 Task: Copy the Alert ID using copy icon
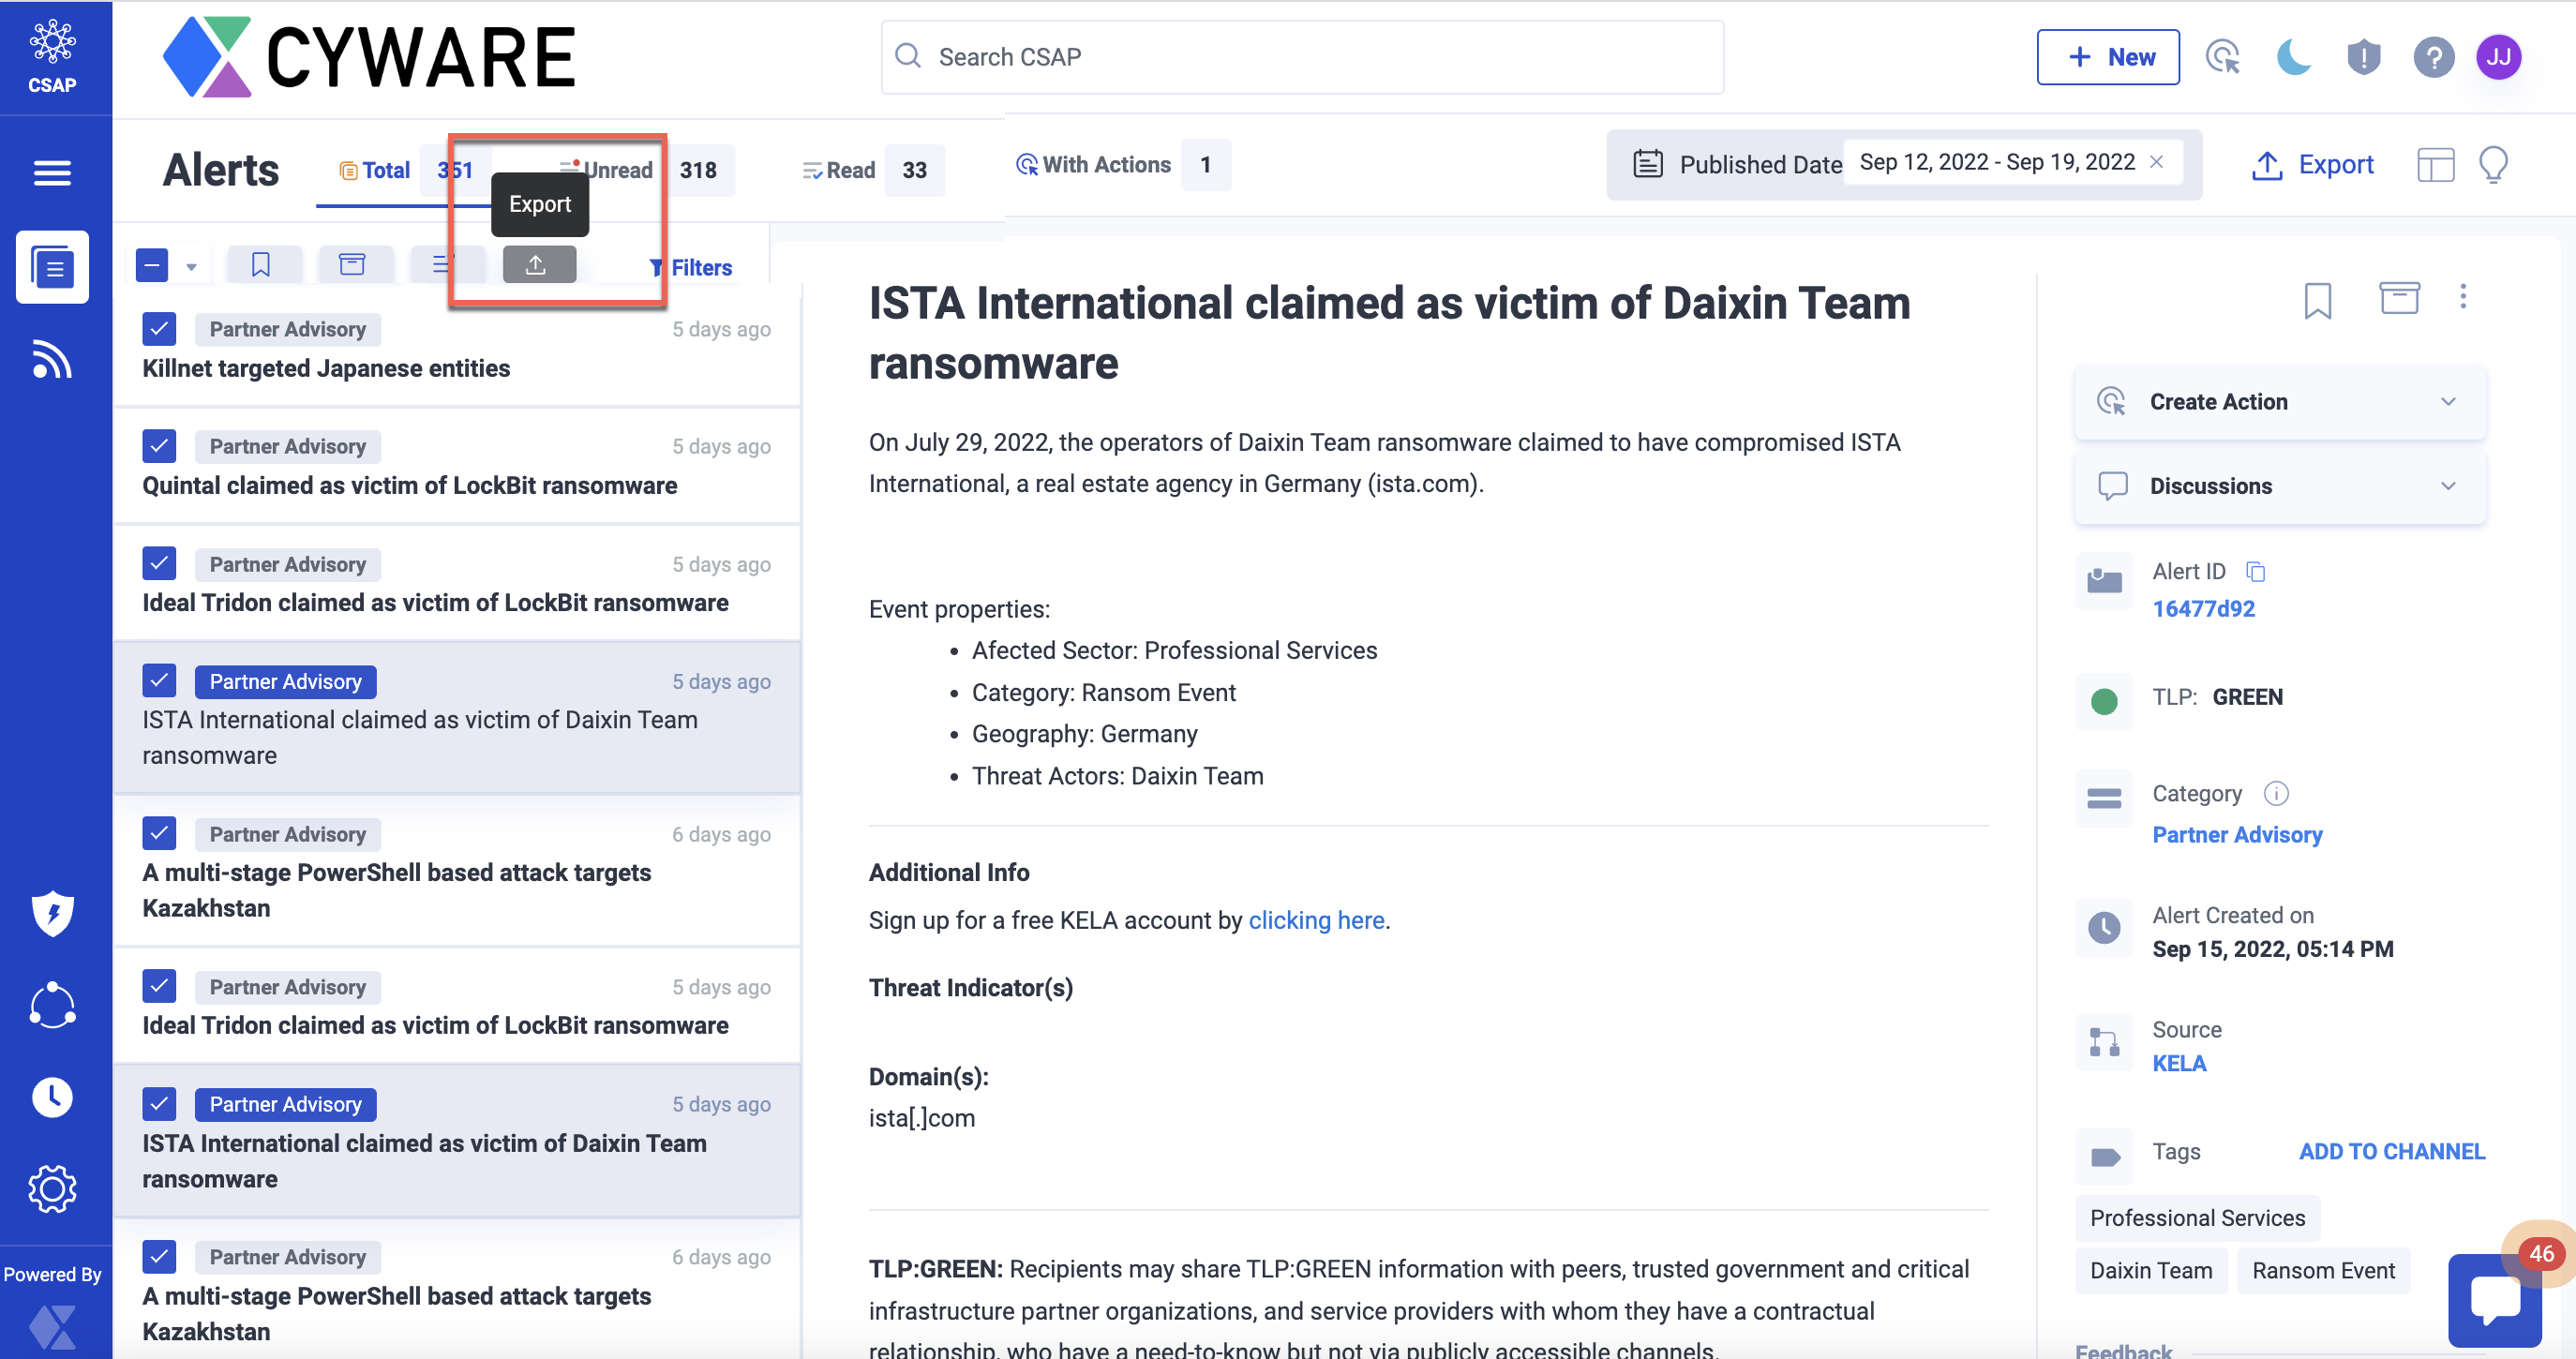(x=2256, y=571)
